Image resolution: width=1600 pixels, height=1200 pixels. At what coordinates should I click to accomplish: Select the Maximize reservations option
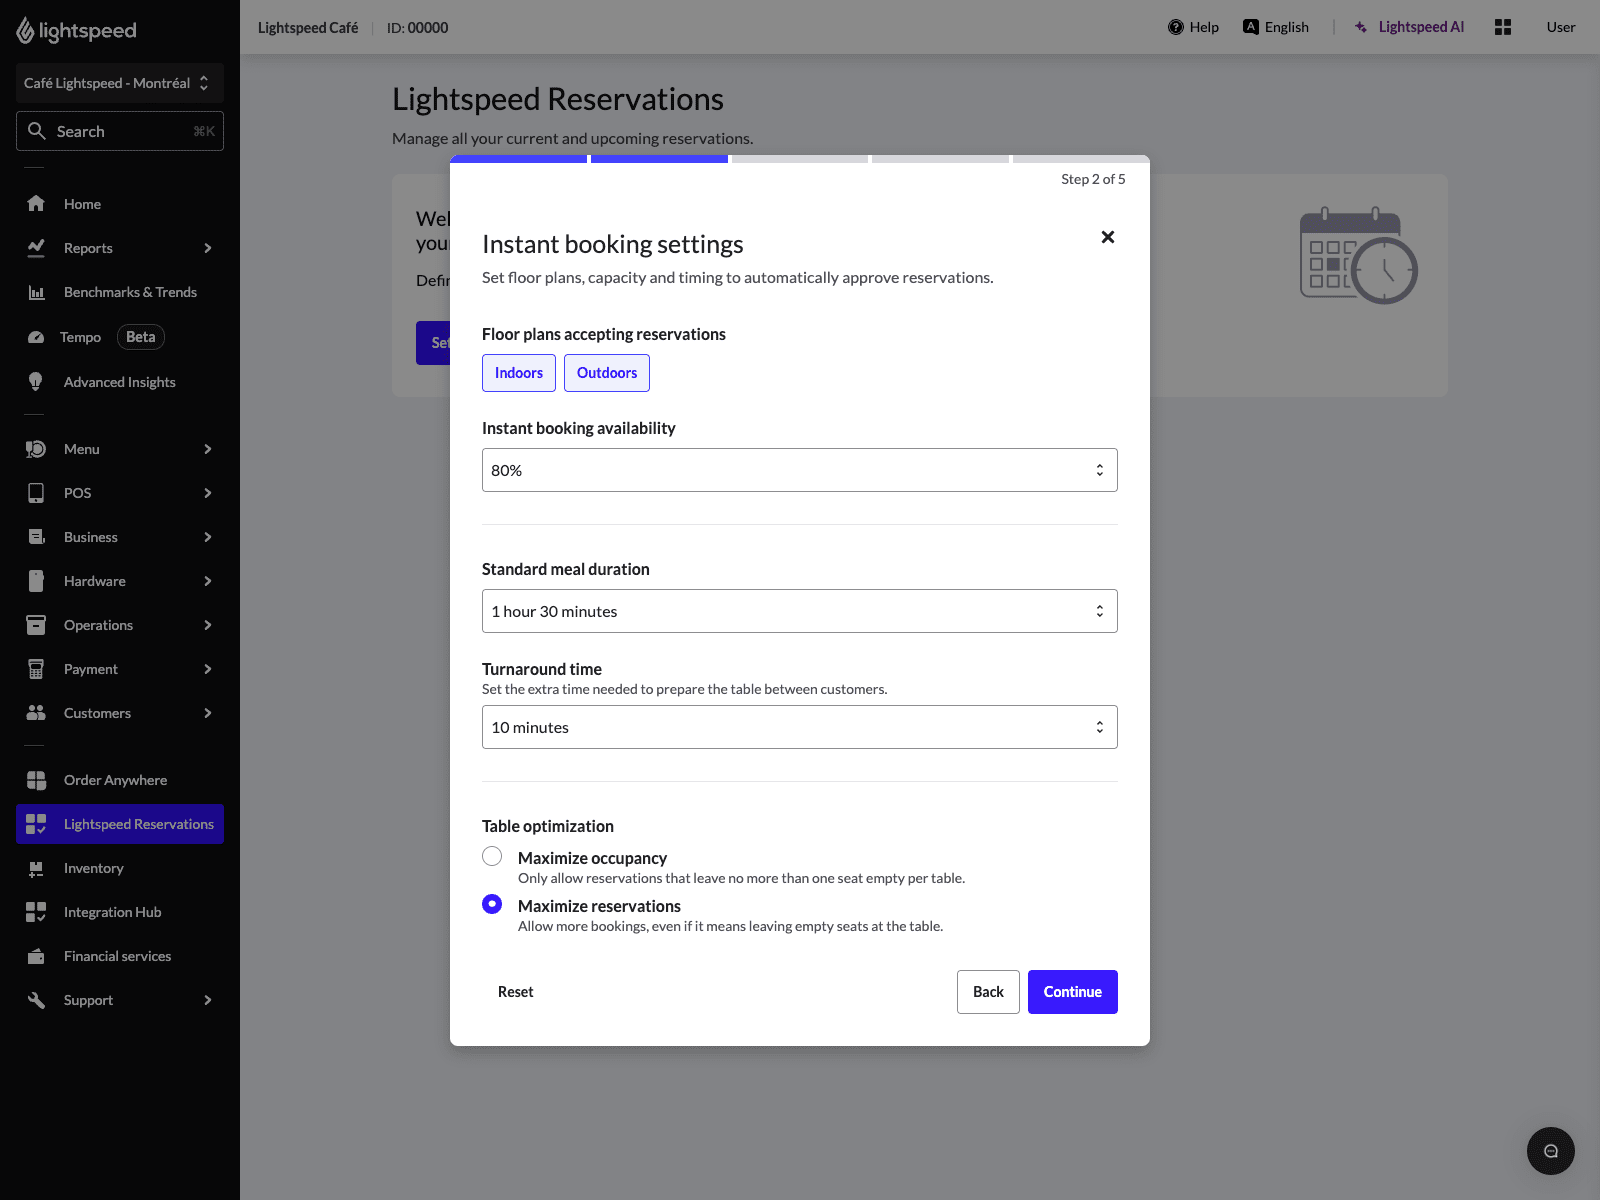pyautogui.click(x=491, y=904)
